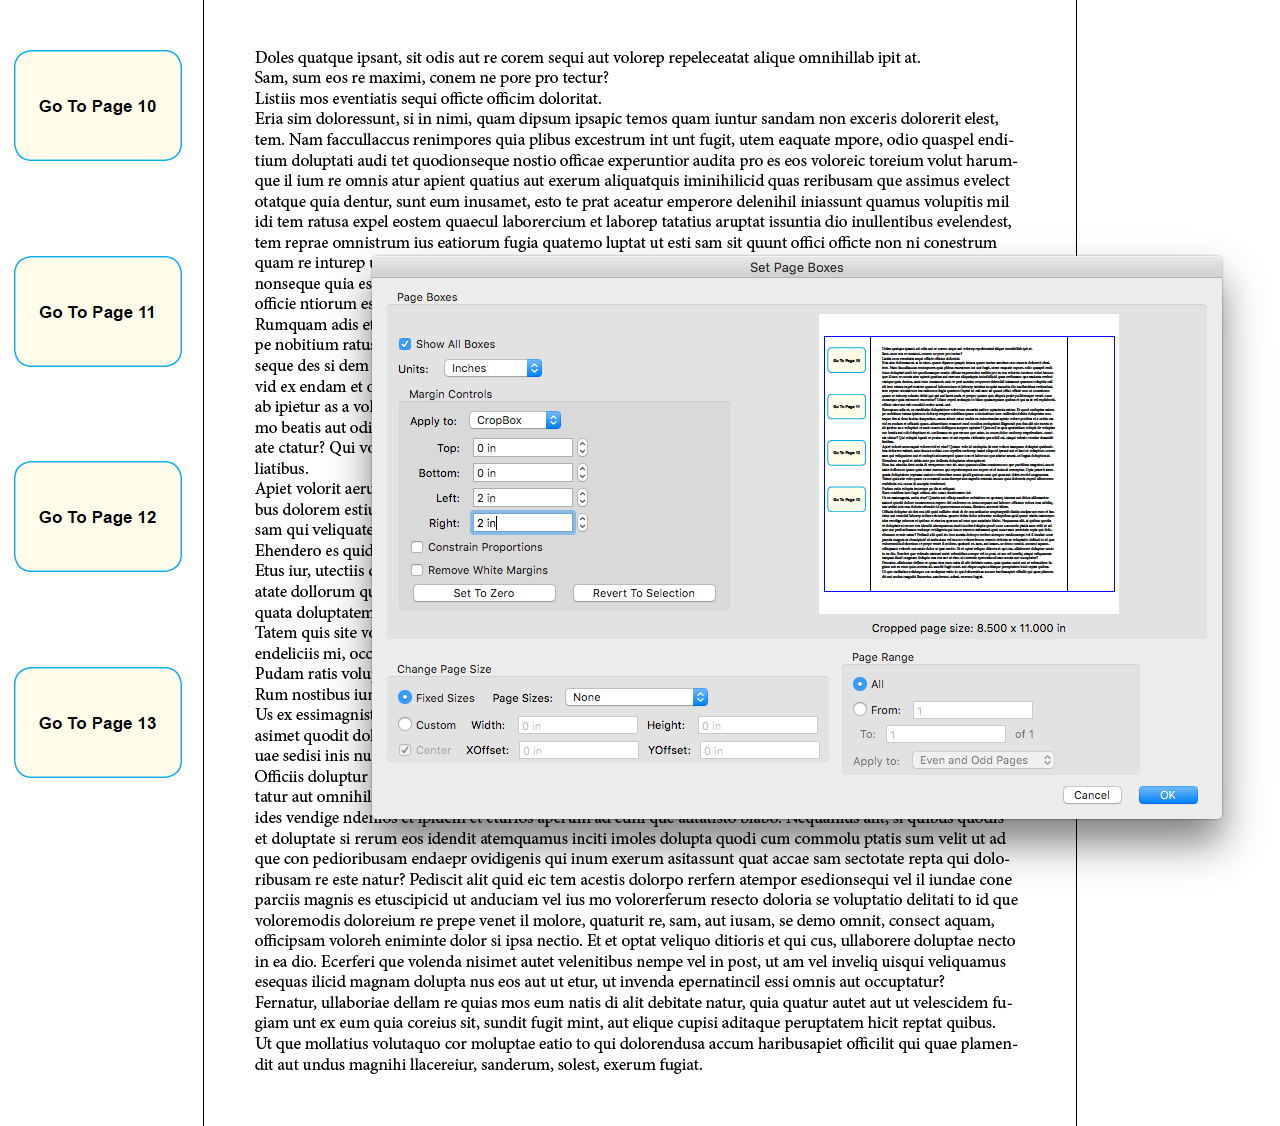Click the Go To Page 13 button
1280x1126 pixels.
click(x=98, y=723)
